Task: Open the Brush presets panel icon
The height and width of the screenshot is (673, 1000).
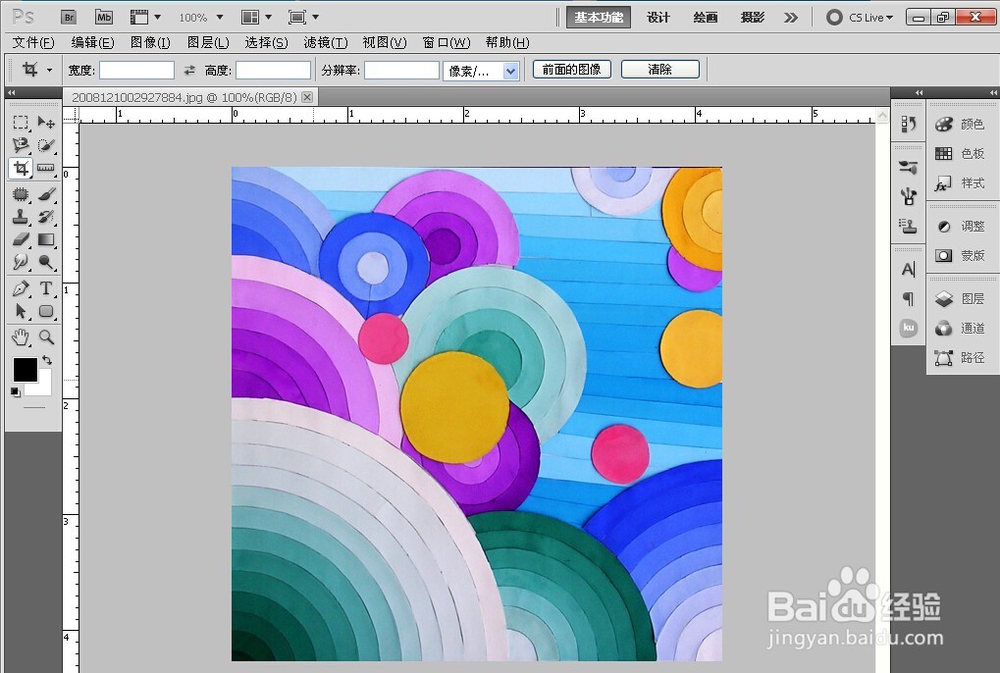Action: [x=909, y=168]
